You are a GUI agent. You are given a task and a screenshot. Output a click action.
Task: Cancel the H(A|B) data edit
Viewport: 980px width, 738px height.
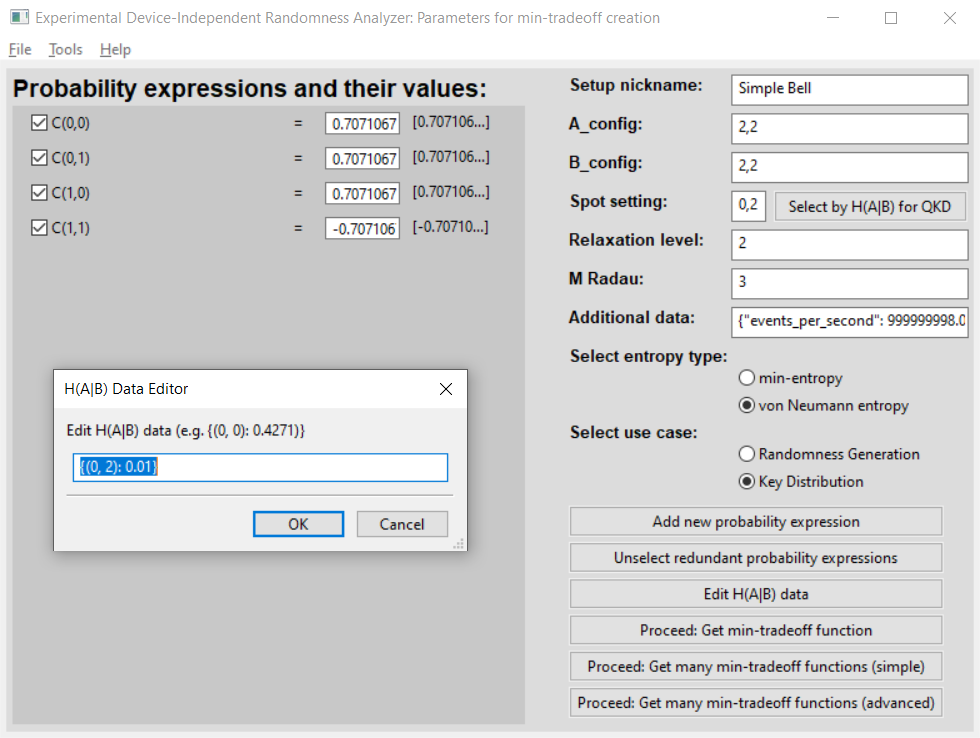[401, 524]
